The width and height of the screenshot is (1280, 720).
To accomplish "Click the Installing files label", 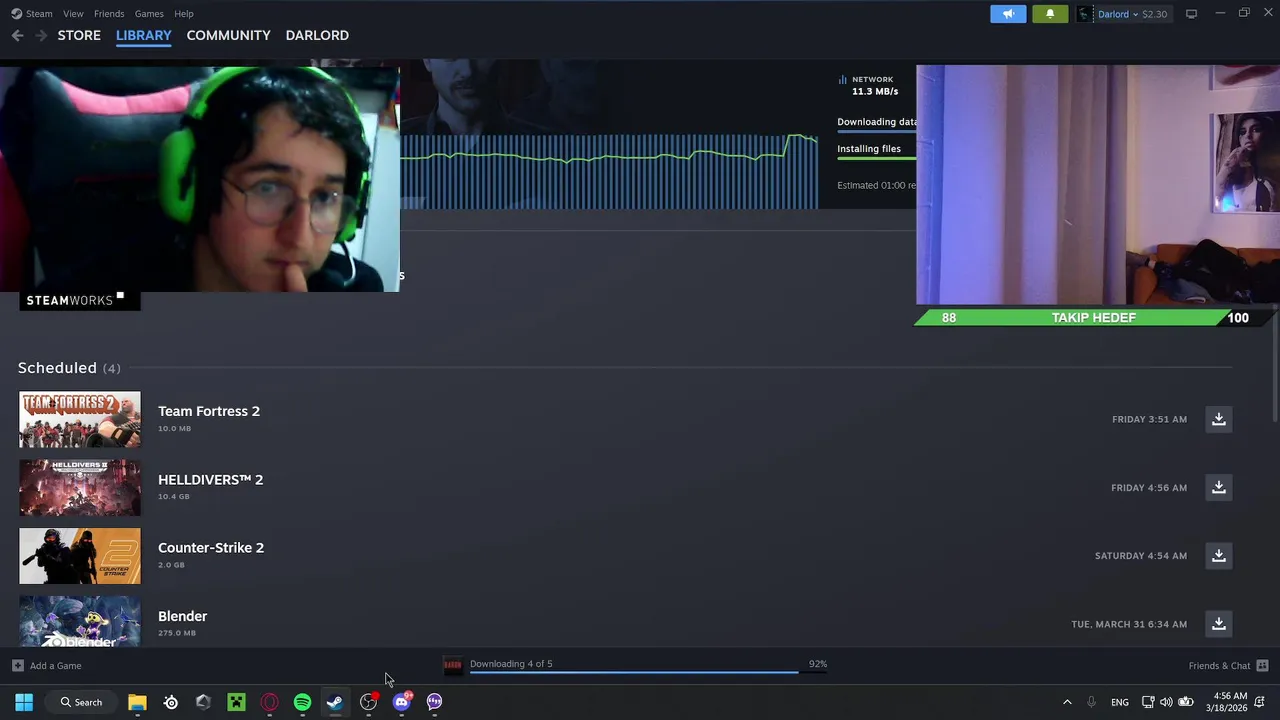I will (869, 149).
